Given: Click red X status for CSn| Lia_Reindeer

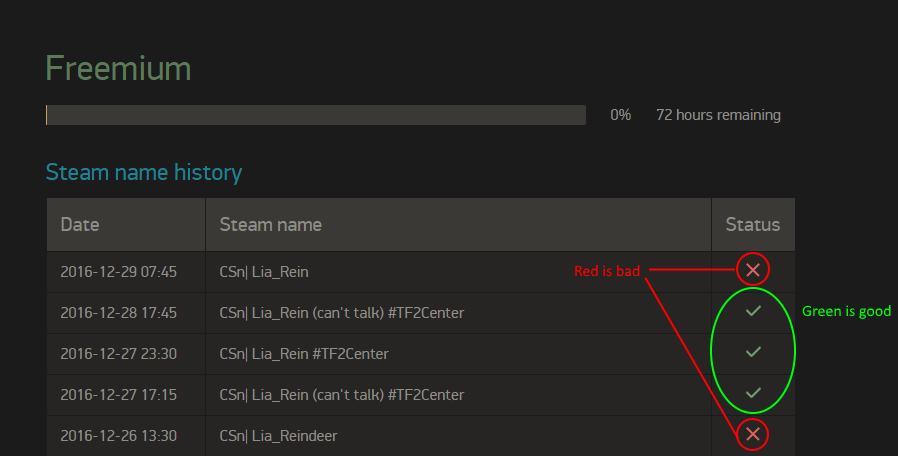Looking at the screenshot, I should [753, 434].
